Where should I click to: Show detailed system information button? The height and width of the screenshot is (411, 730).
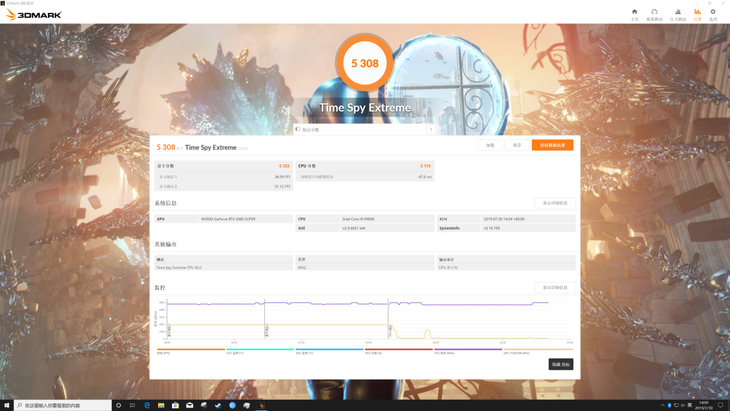click(555, 203)
